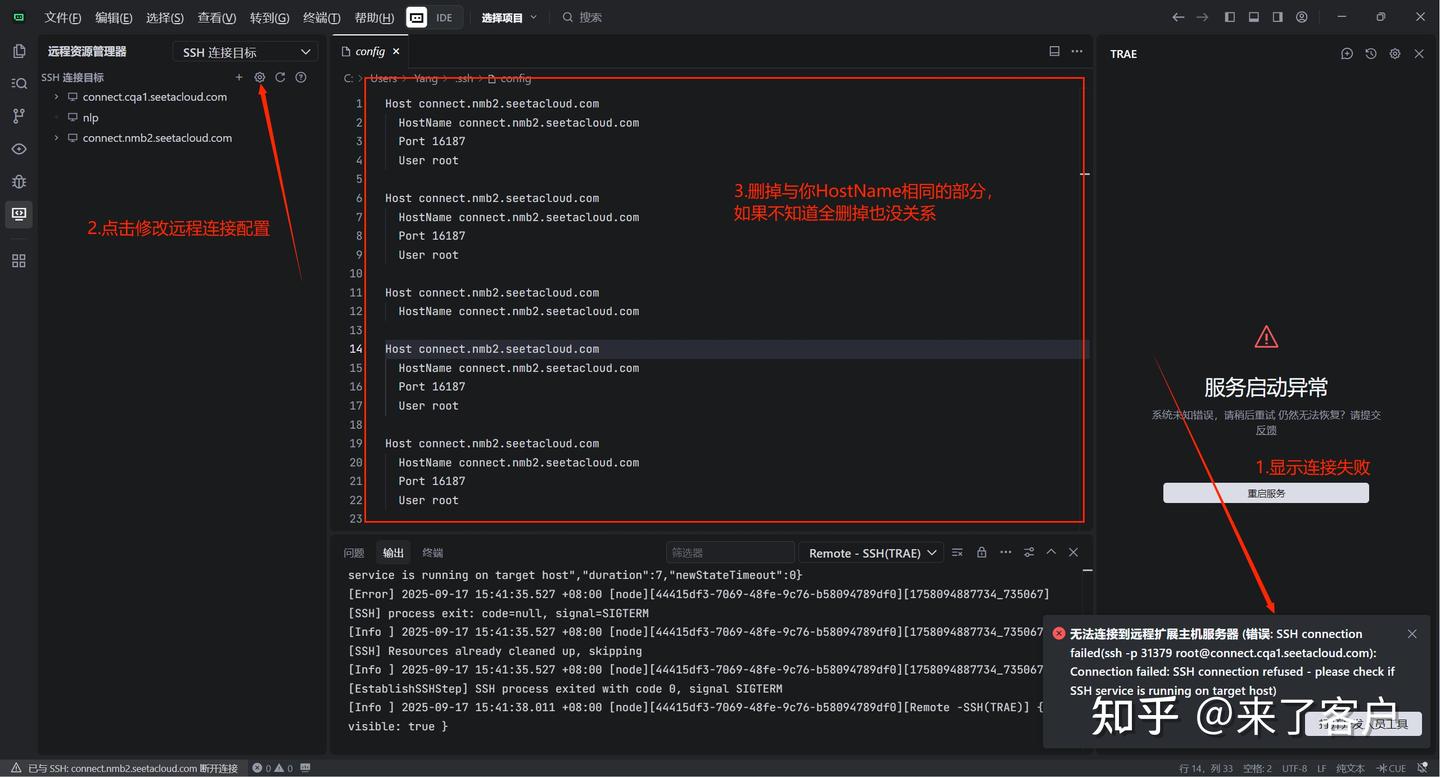Toggle scroll lock in the output panel
Viewport: 1440px width, 777px height.
pos(981,552)
